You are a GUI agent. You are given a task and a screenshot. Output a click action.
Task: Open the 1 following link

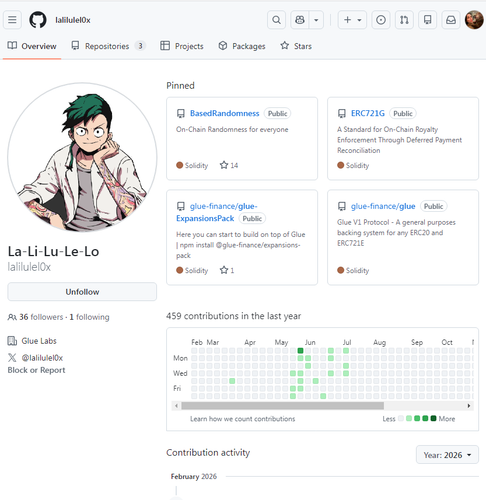coord(89,317)
